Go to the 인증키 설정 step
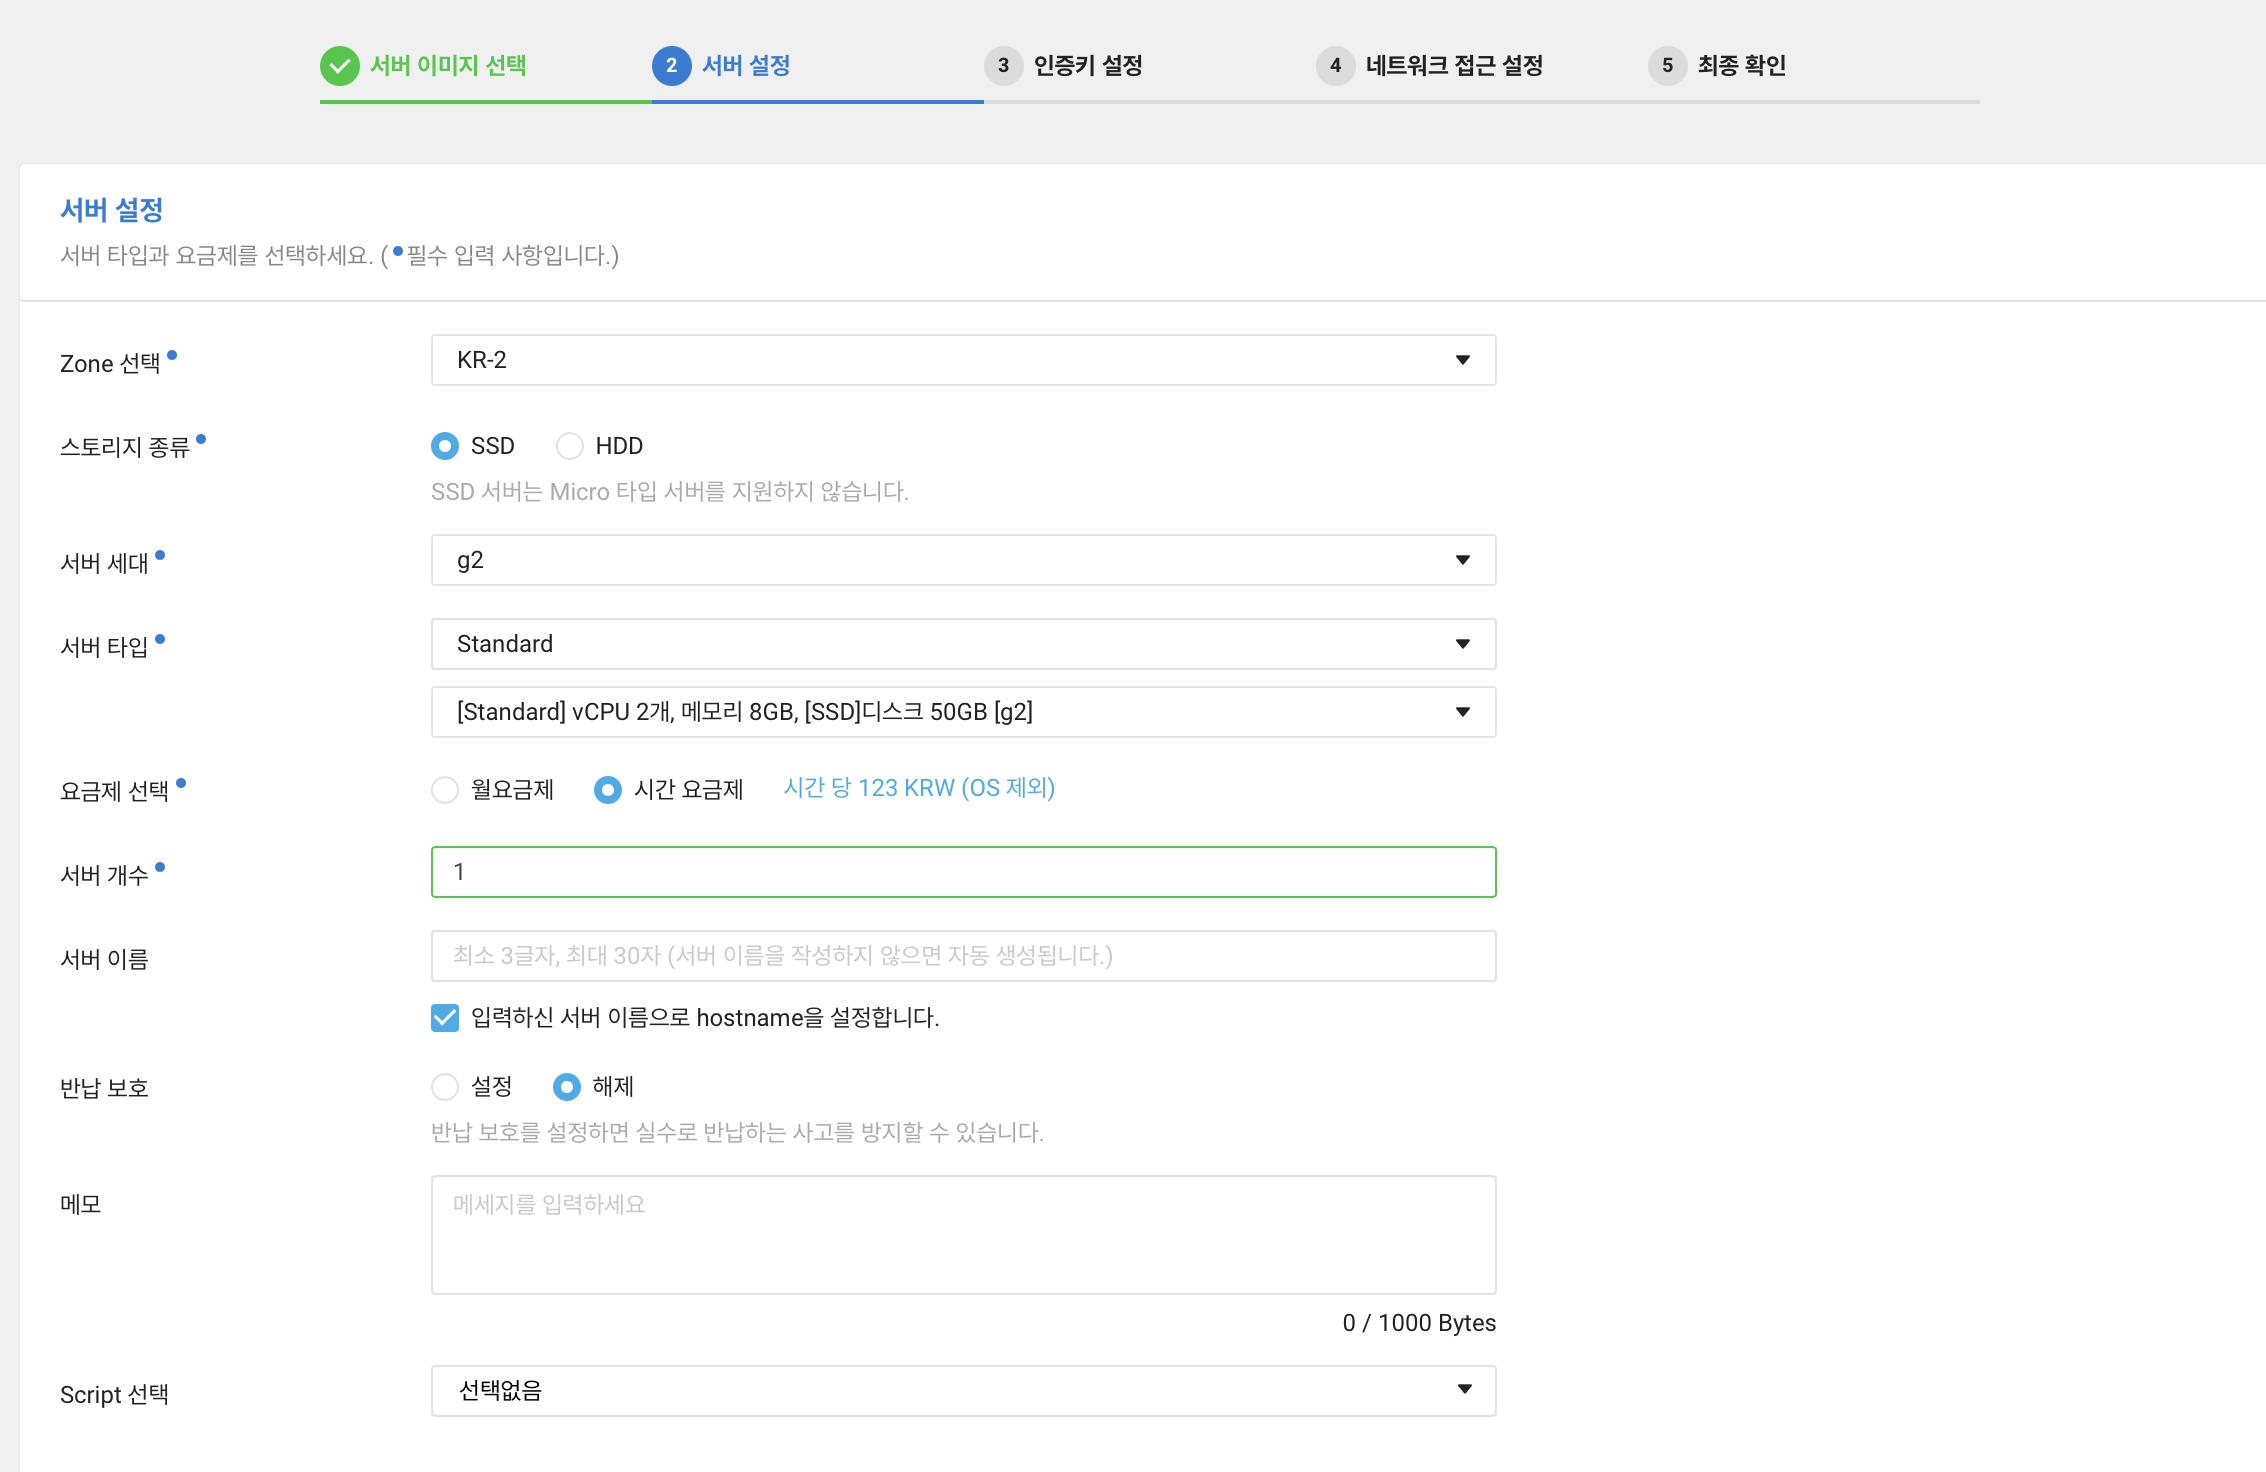Image resolution: width=2266 pixels, height=1472 pixels. pyautogui.click(x=1090, y=66)
